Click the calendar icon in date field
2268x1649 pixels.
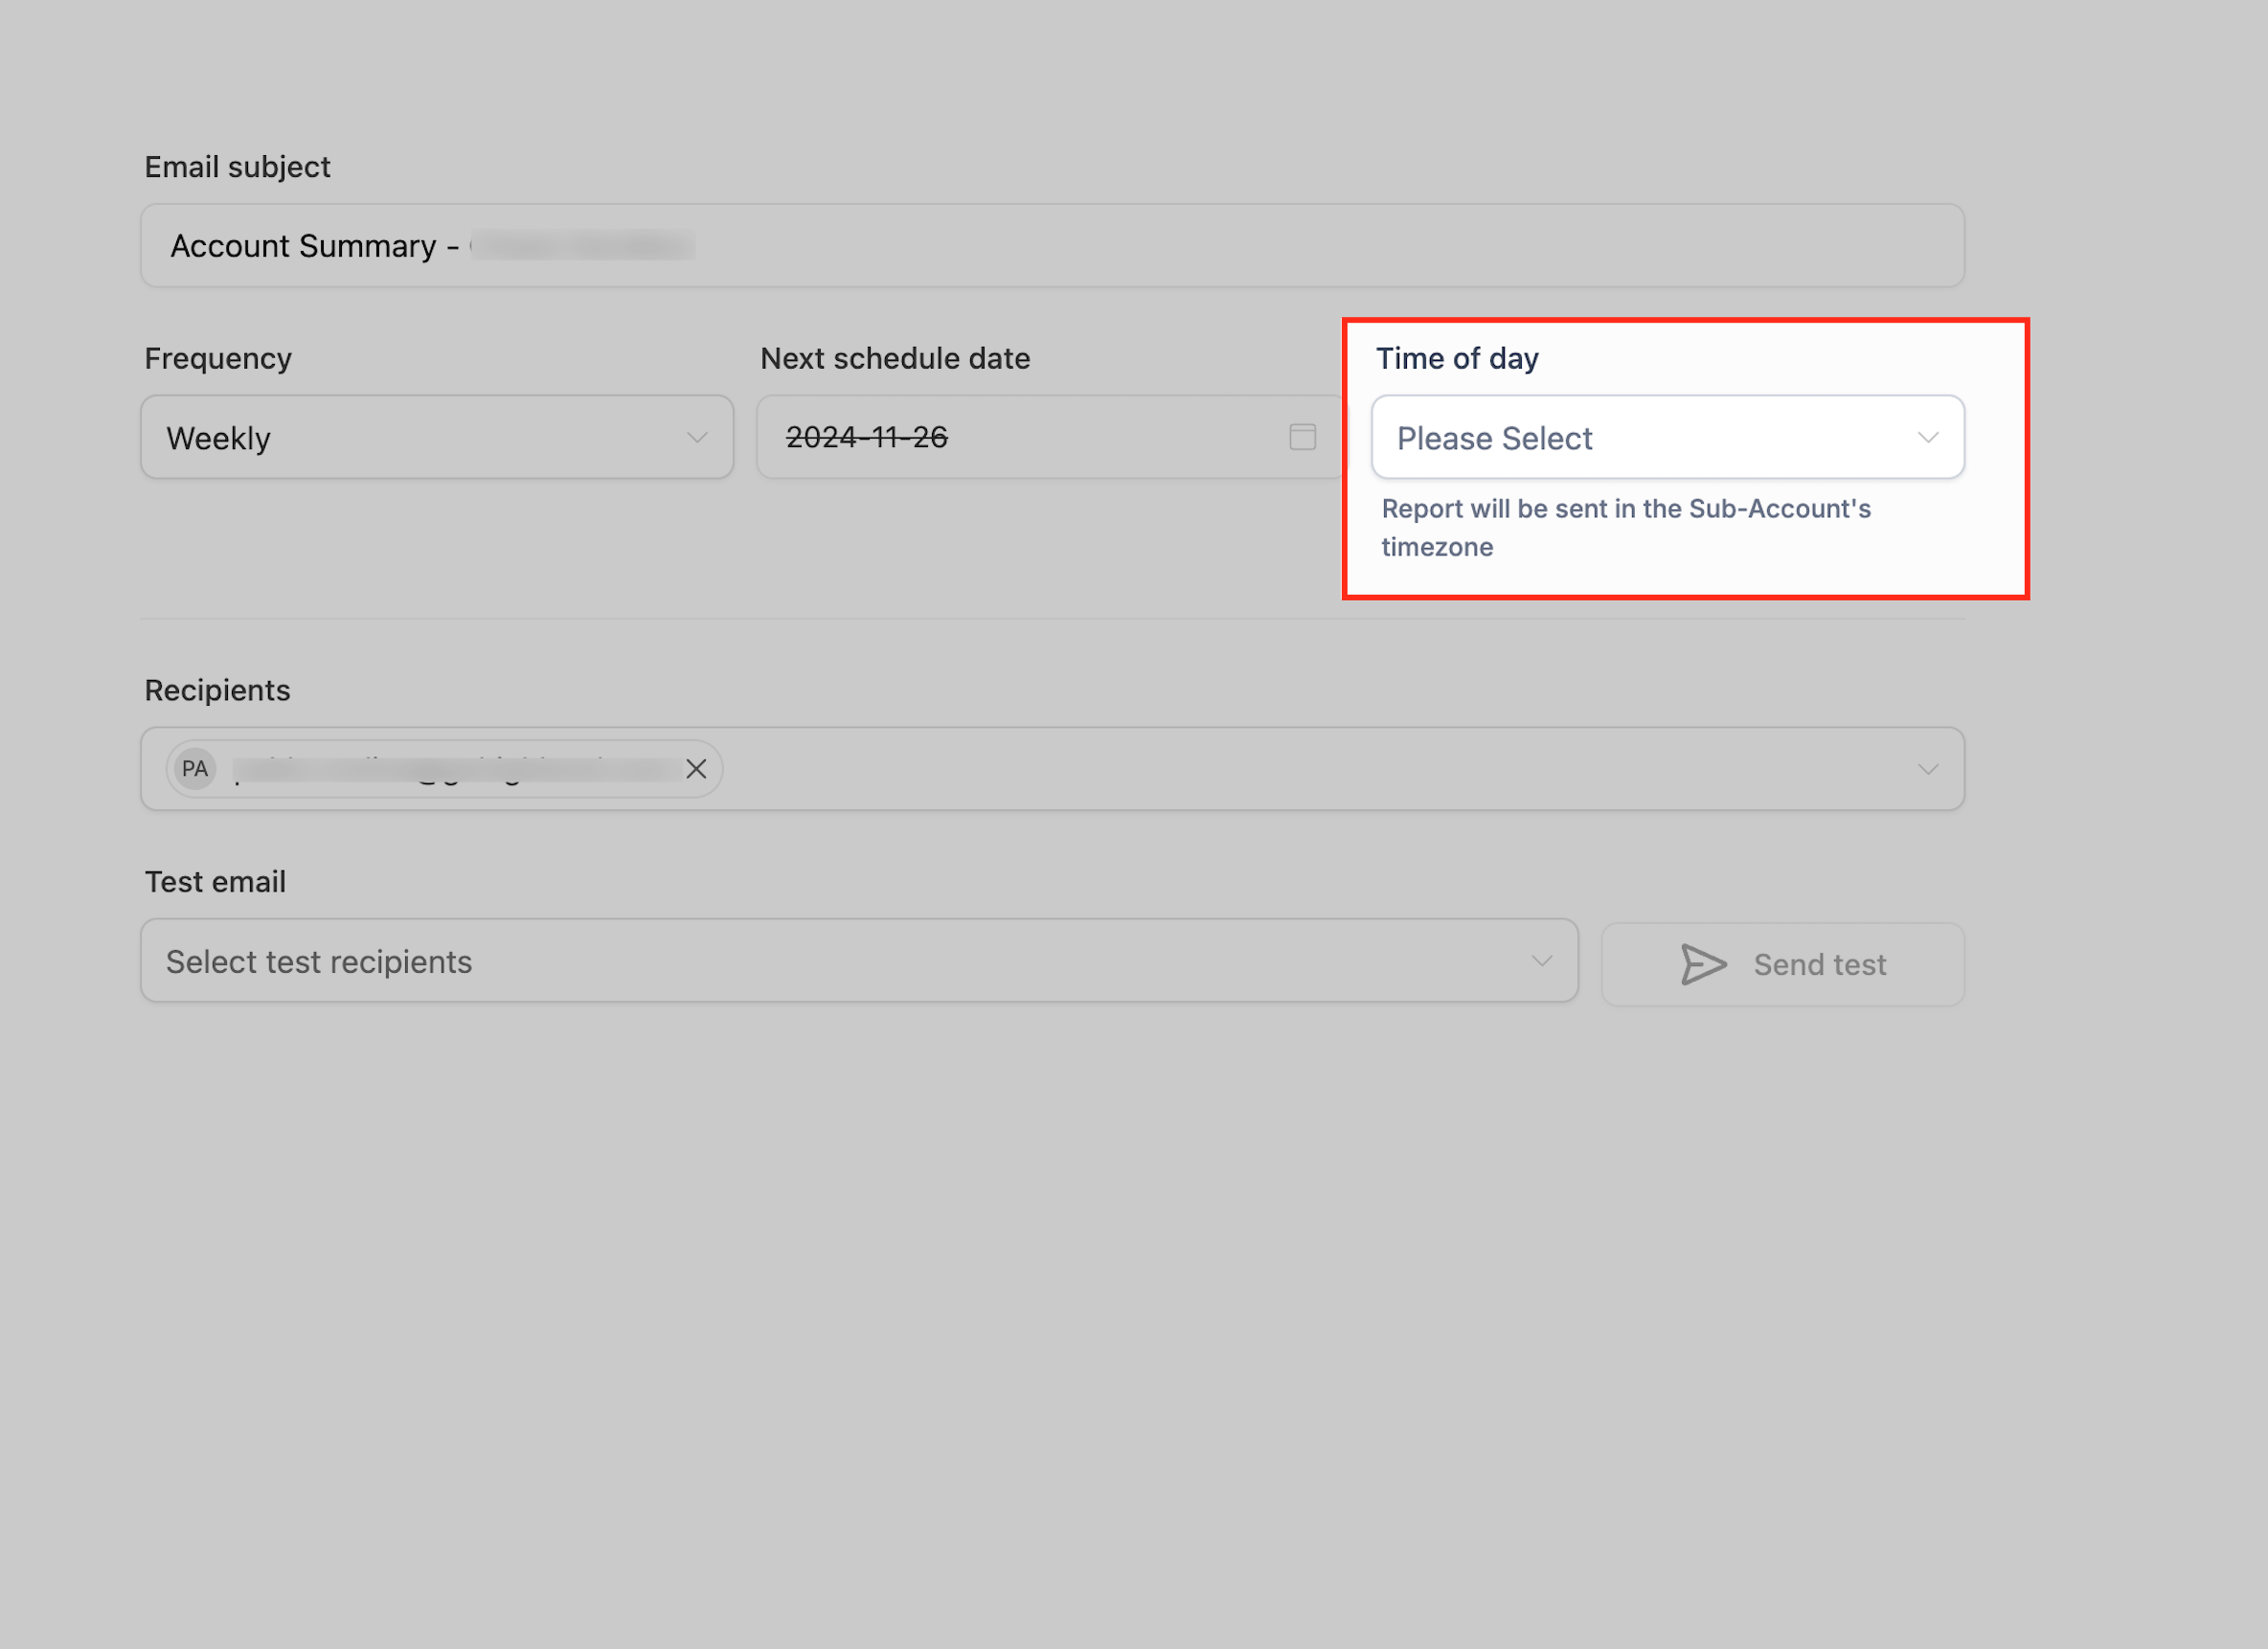click(x=1302, y=437)
